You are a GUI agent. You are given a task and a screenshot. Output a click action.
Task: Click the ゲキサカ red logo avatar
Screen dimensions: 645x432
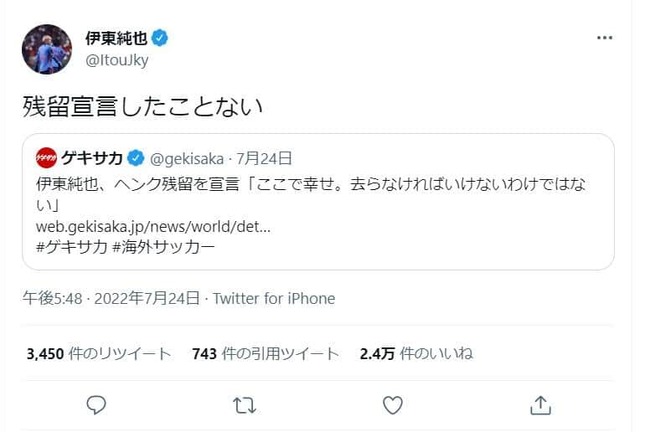point(46,157)
